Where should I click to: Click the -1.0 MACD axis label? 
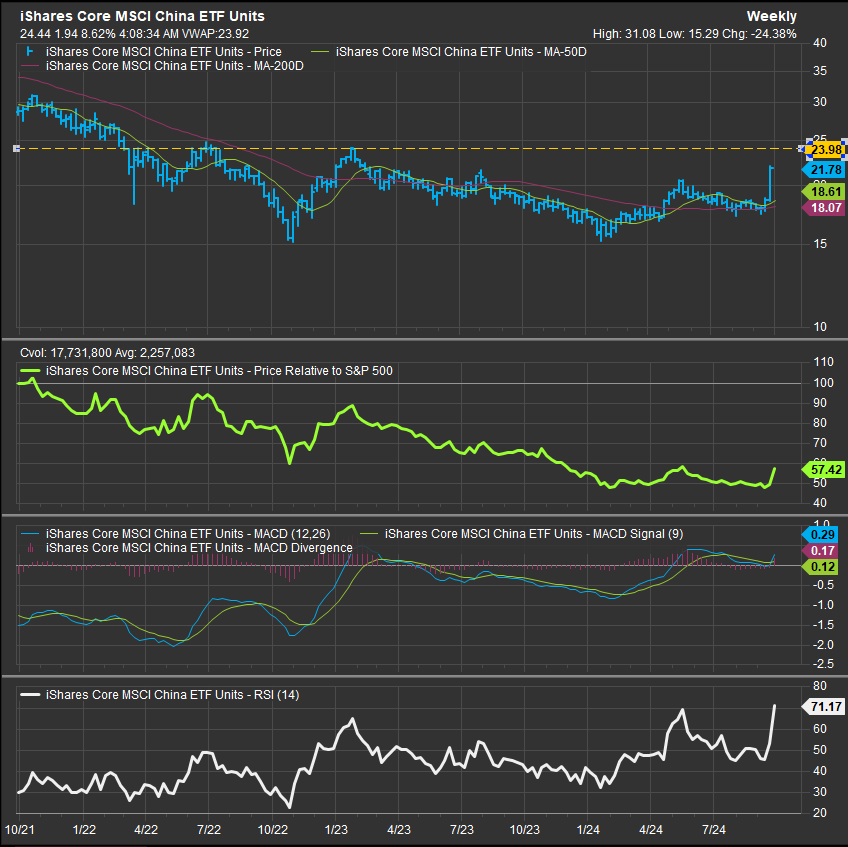pyautogui.click(x=823, y=605)
